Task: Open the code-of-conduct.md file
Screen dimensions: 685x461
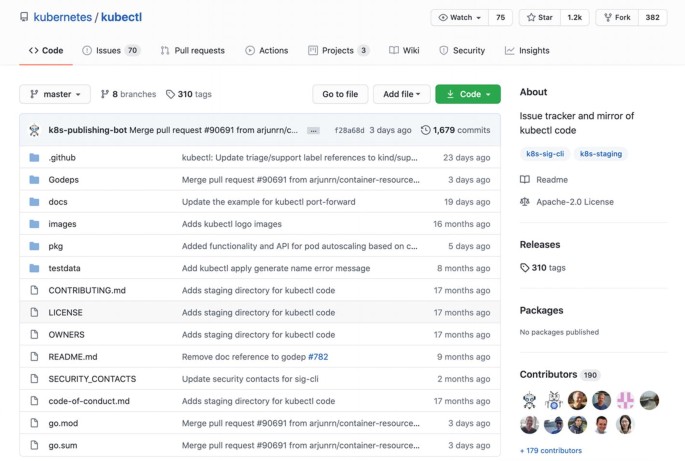Action: (89, 401)
